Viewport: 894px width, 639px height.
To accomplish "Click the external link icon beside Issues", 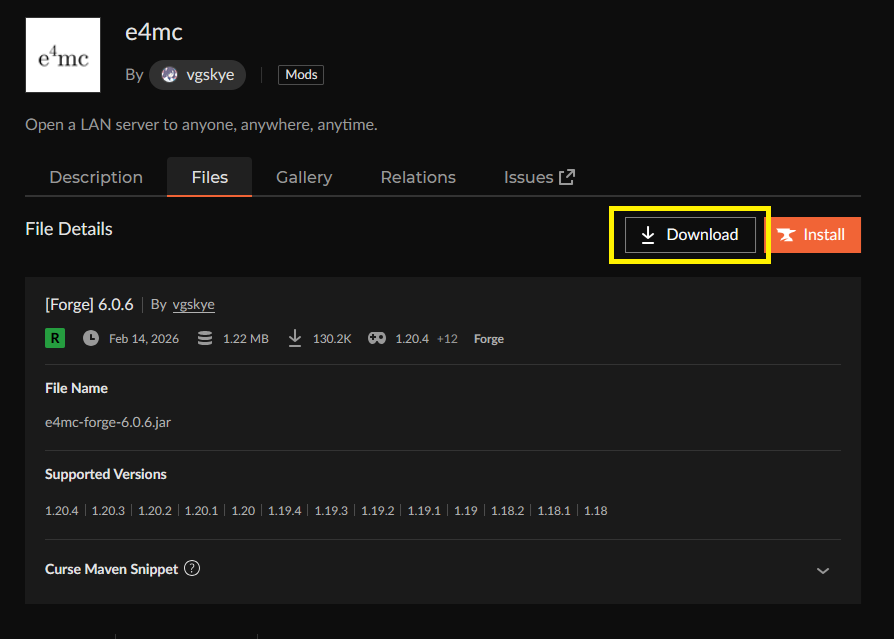I will point(567,177).
